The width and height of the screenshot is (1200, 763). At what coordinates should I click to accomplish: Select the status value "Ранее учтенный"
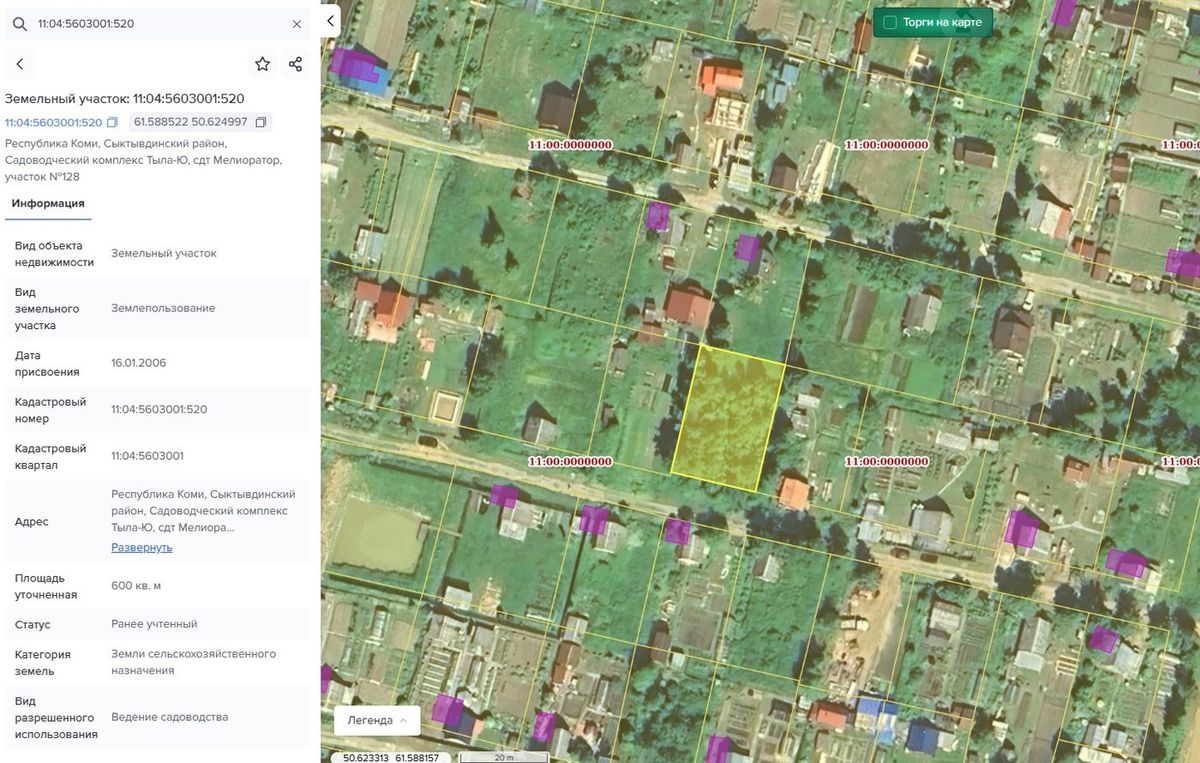(154, 624)
